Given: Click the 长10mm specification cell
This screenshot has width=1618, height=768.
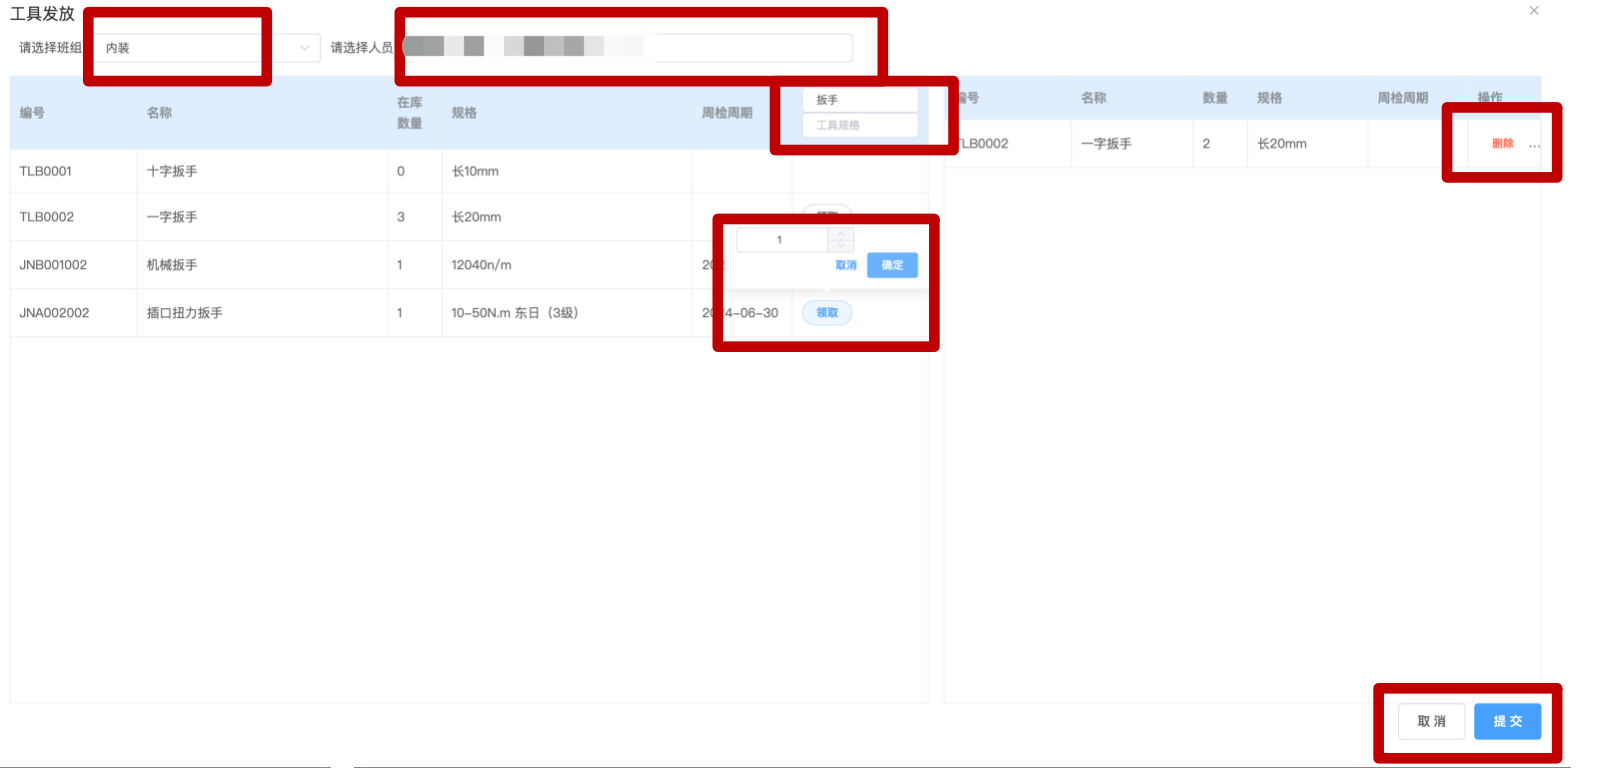Looking at the screenshot, I should (x=567, y=171).
